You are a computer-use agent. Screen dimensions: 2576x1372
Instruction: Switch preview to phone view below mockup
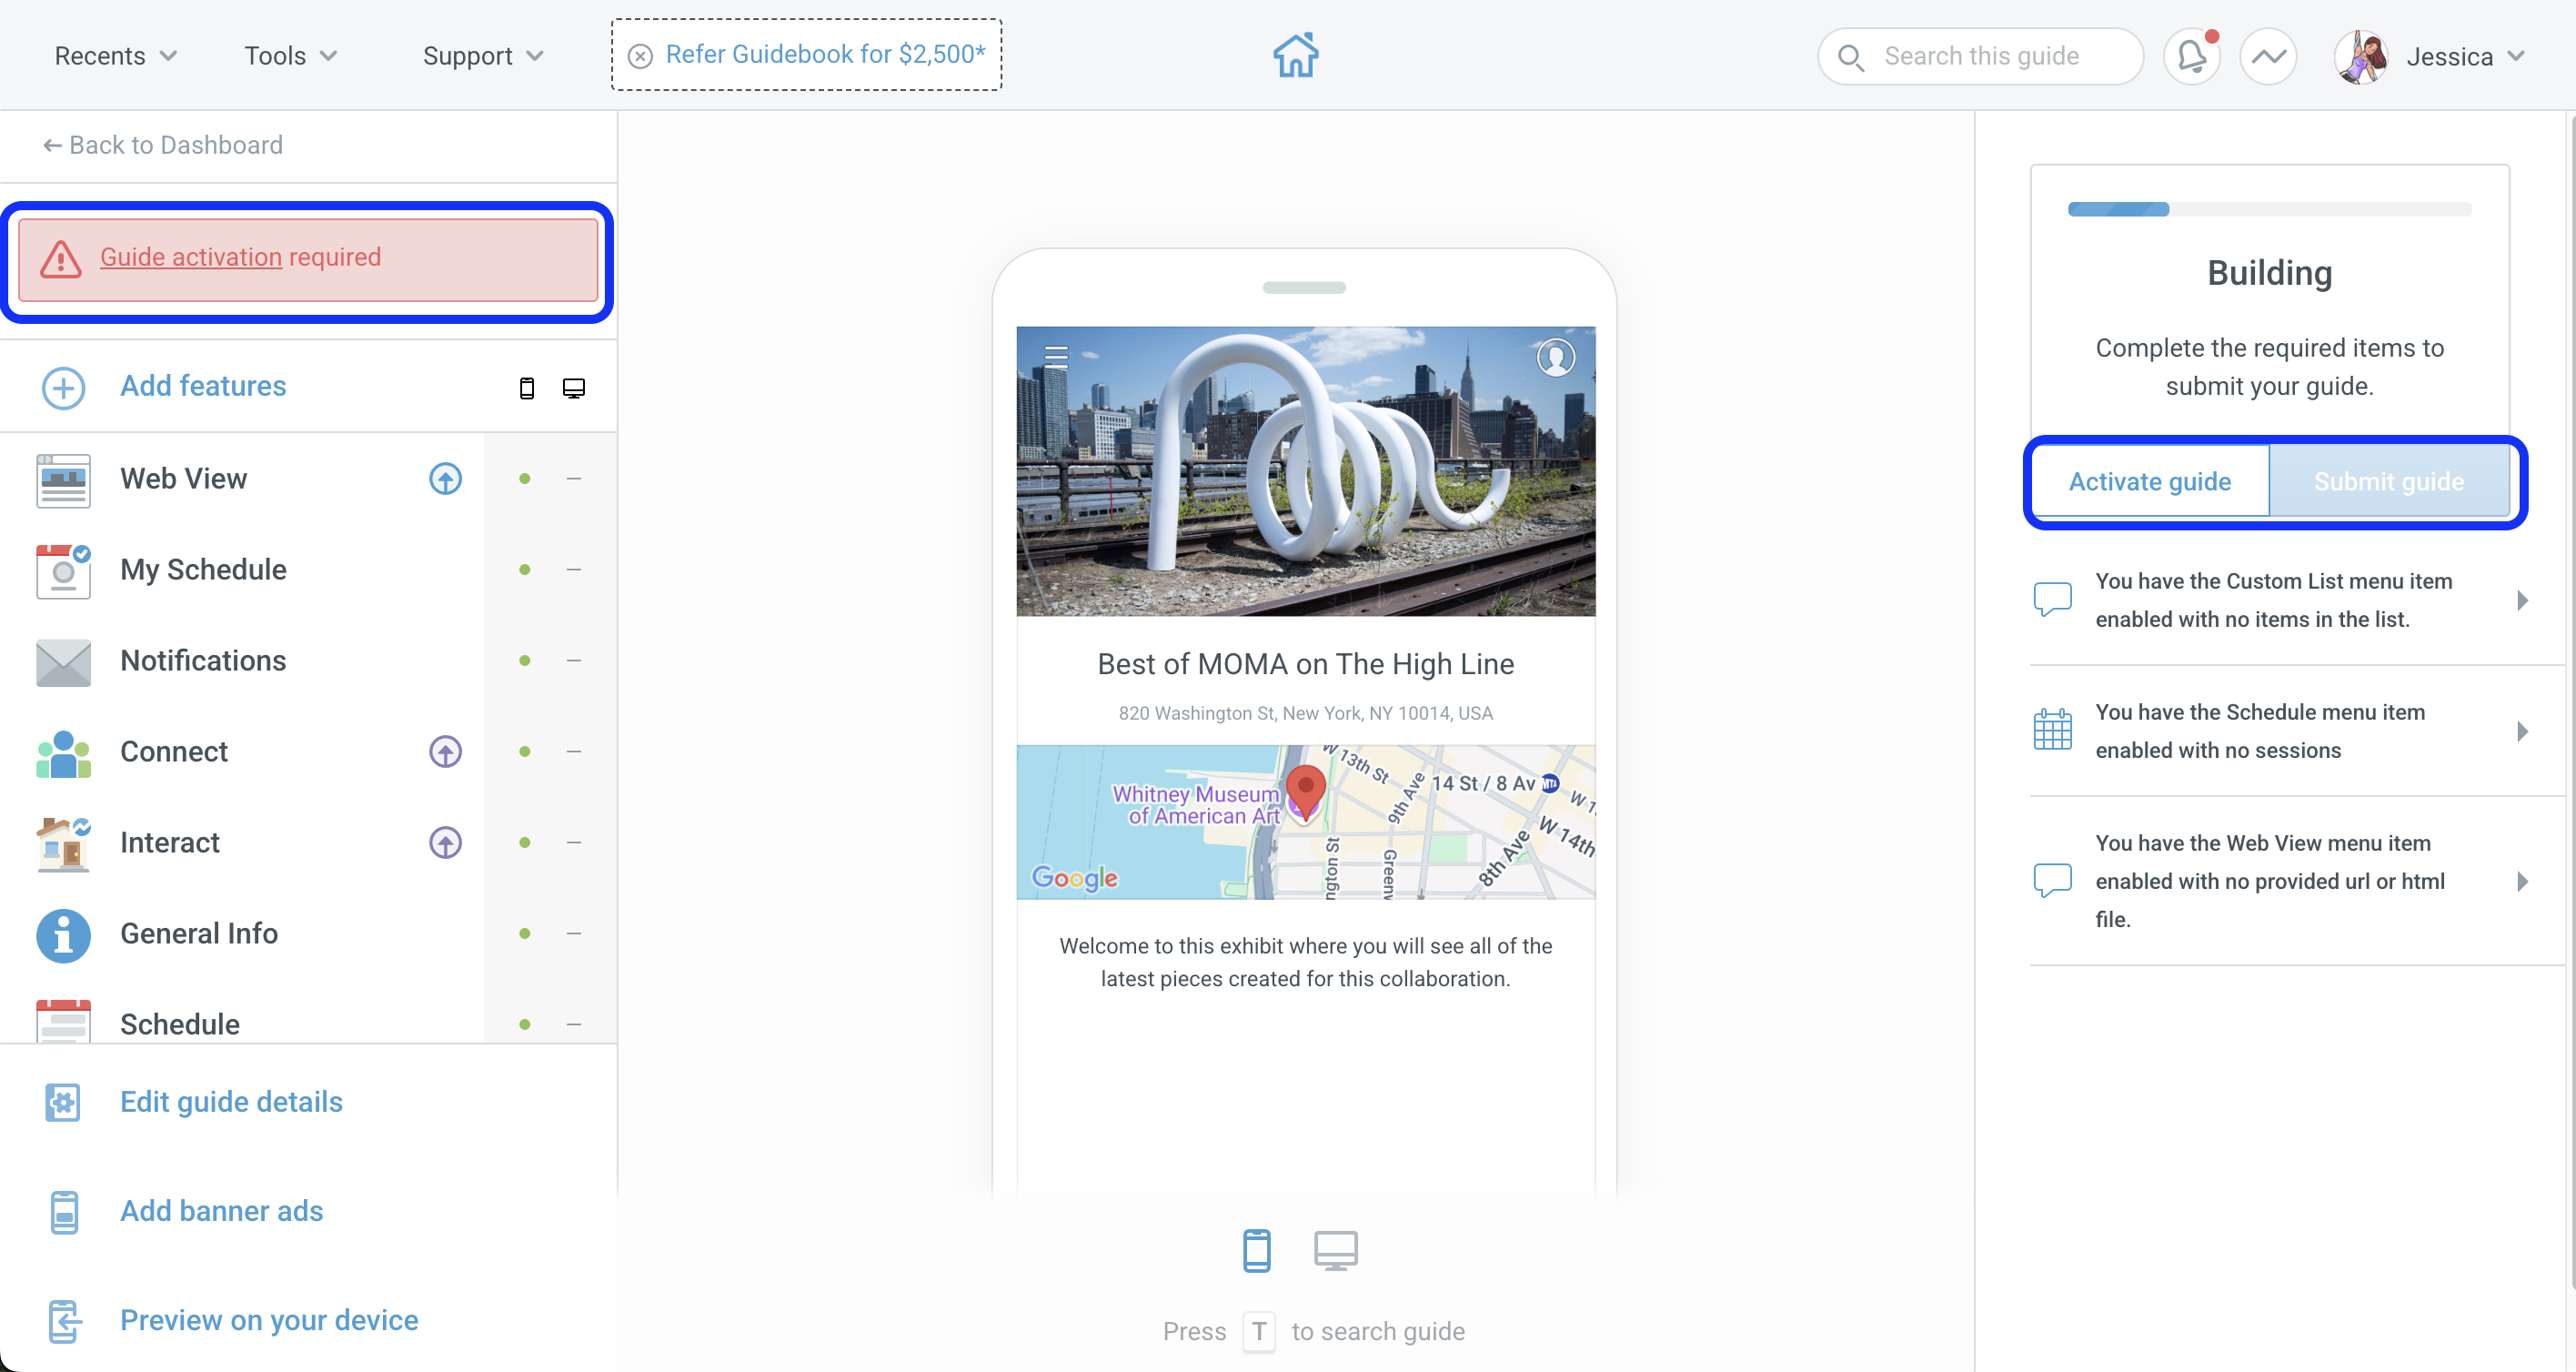click(1256, 1250)
